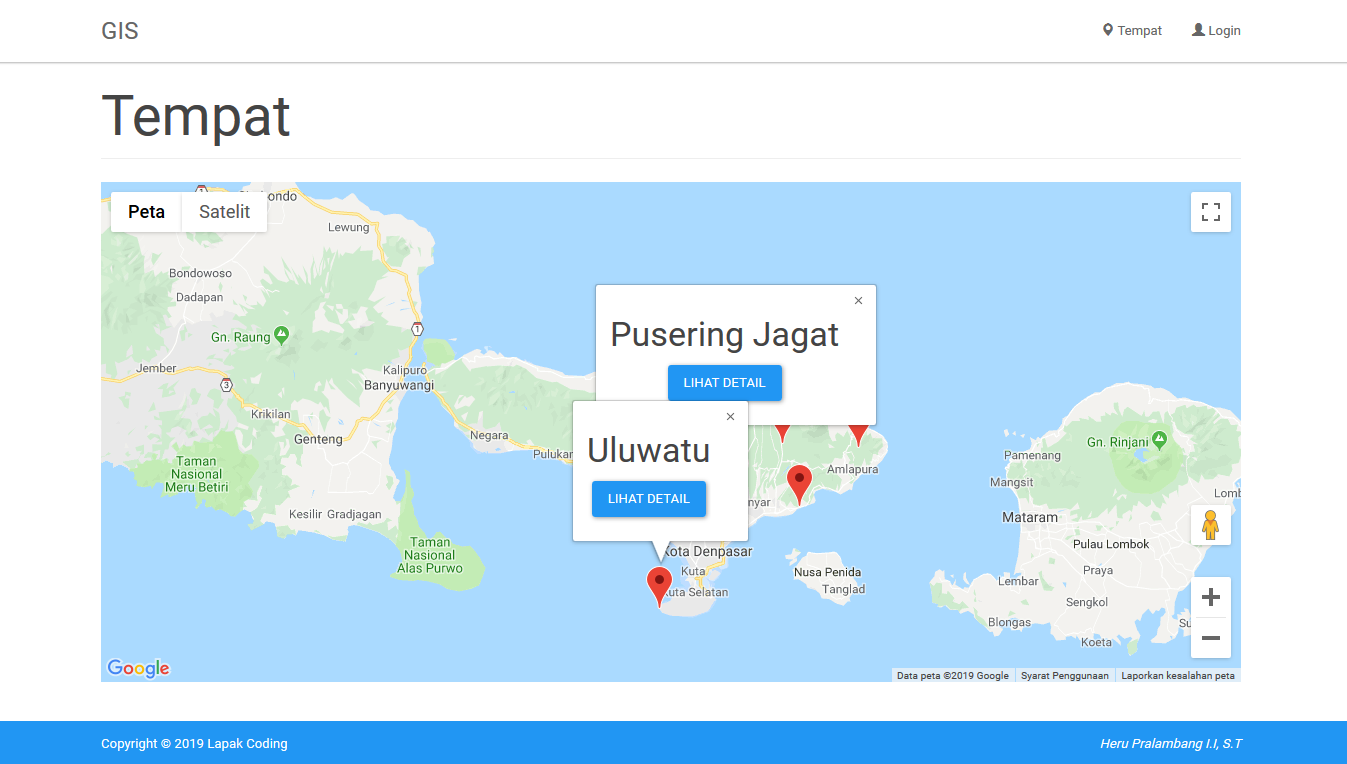Open Tempat in the navigation bar
The image size is (1347, 764).
1132,31
